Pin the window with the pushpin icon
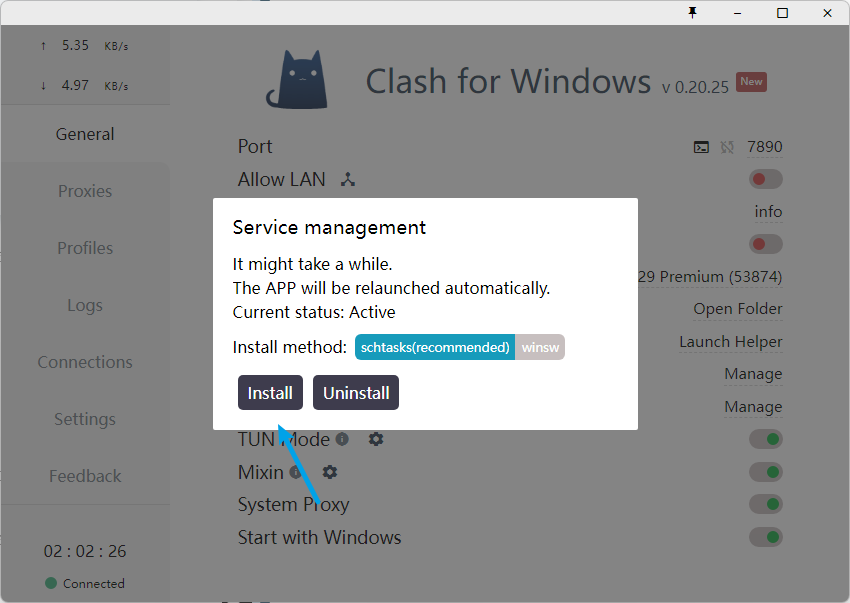The image size is (850, 603). pos(691,13)
